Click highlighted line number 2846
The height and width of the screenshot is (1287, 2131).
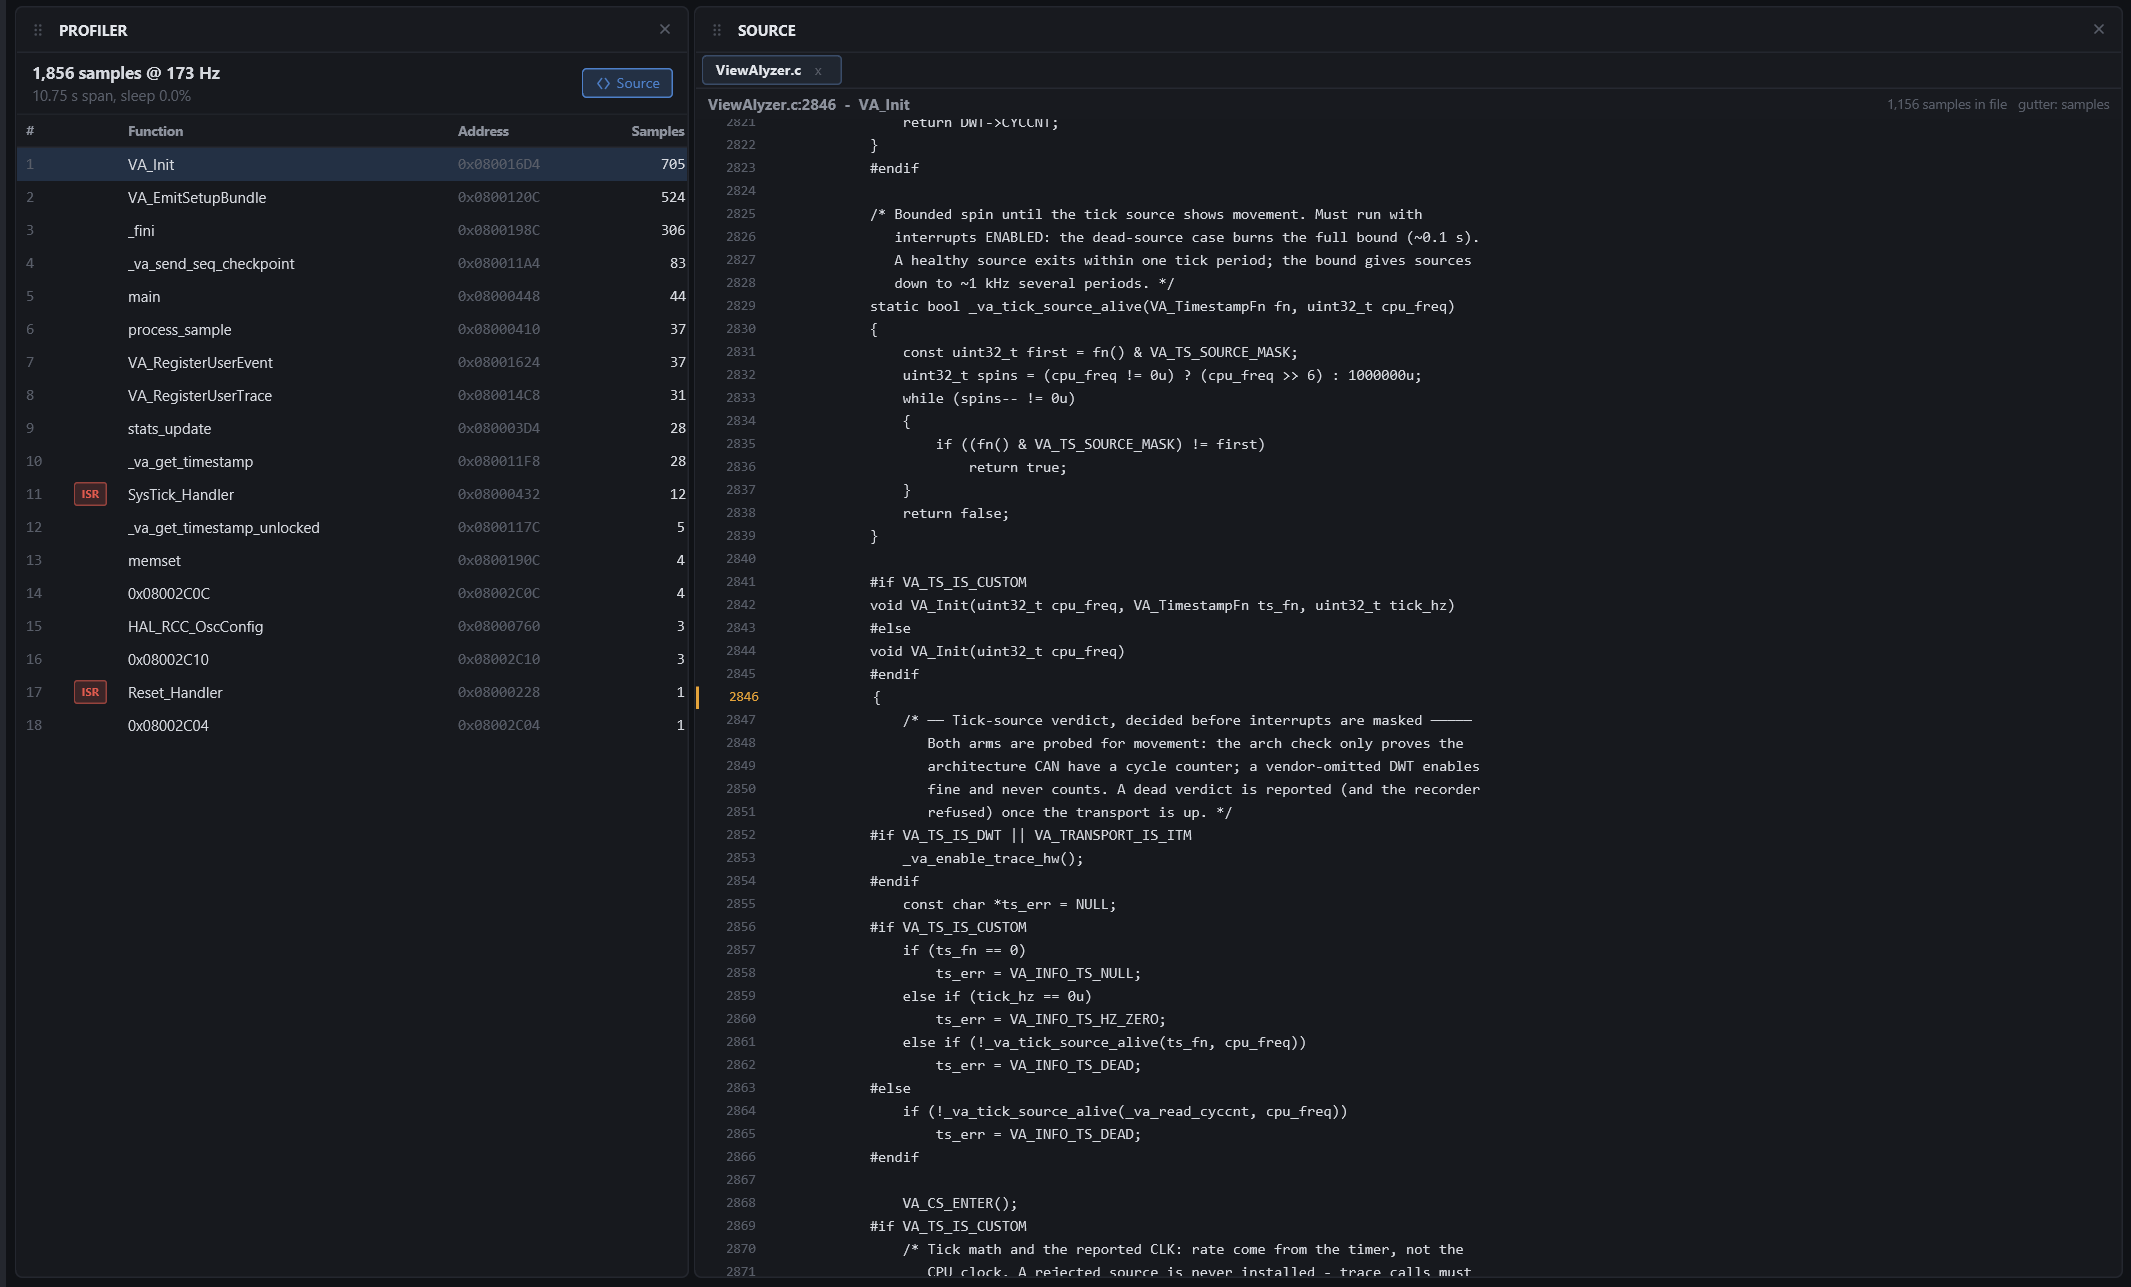(743, 697)
